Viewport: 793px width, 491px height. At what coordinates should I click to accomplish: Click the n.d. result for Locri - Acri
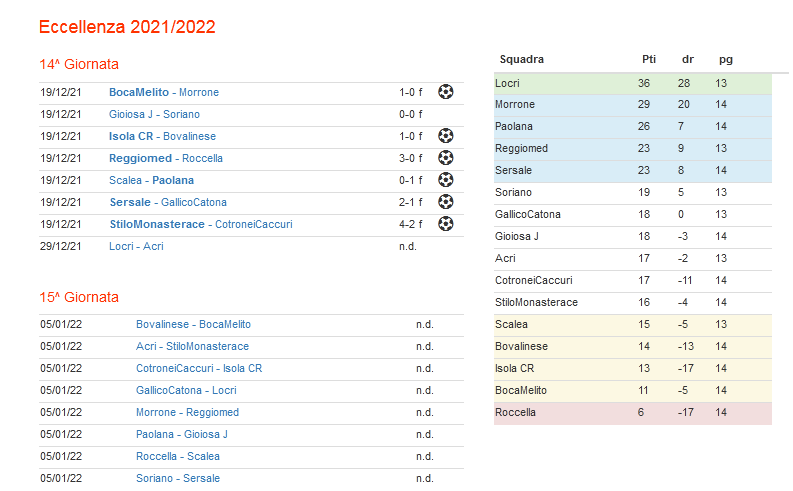(408, 246)
